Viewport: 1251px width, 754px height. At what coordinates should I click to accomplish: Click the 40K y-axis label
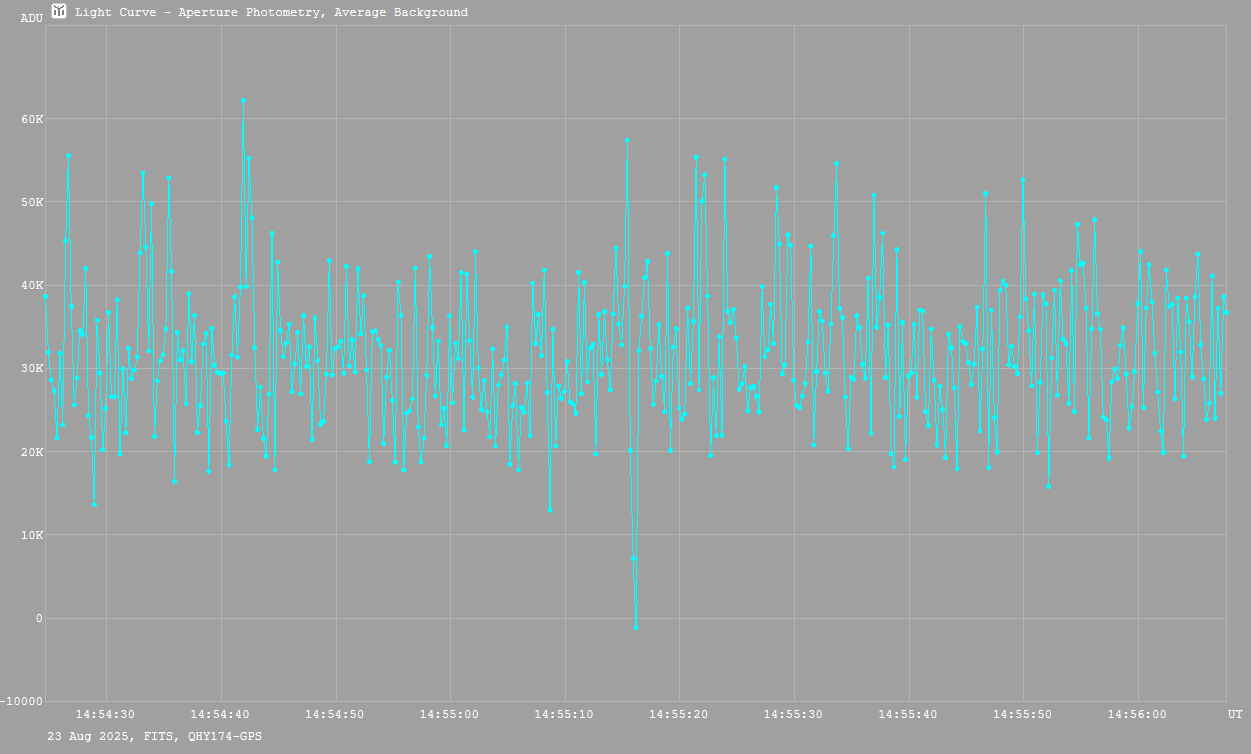(32, 285)
